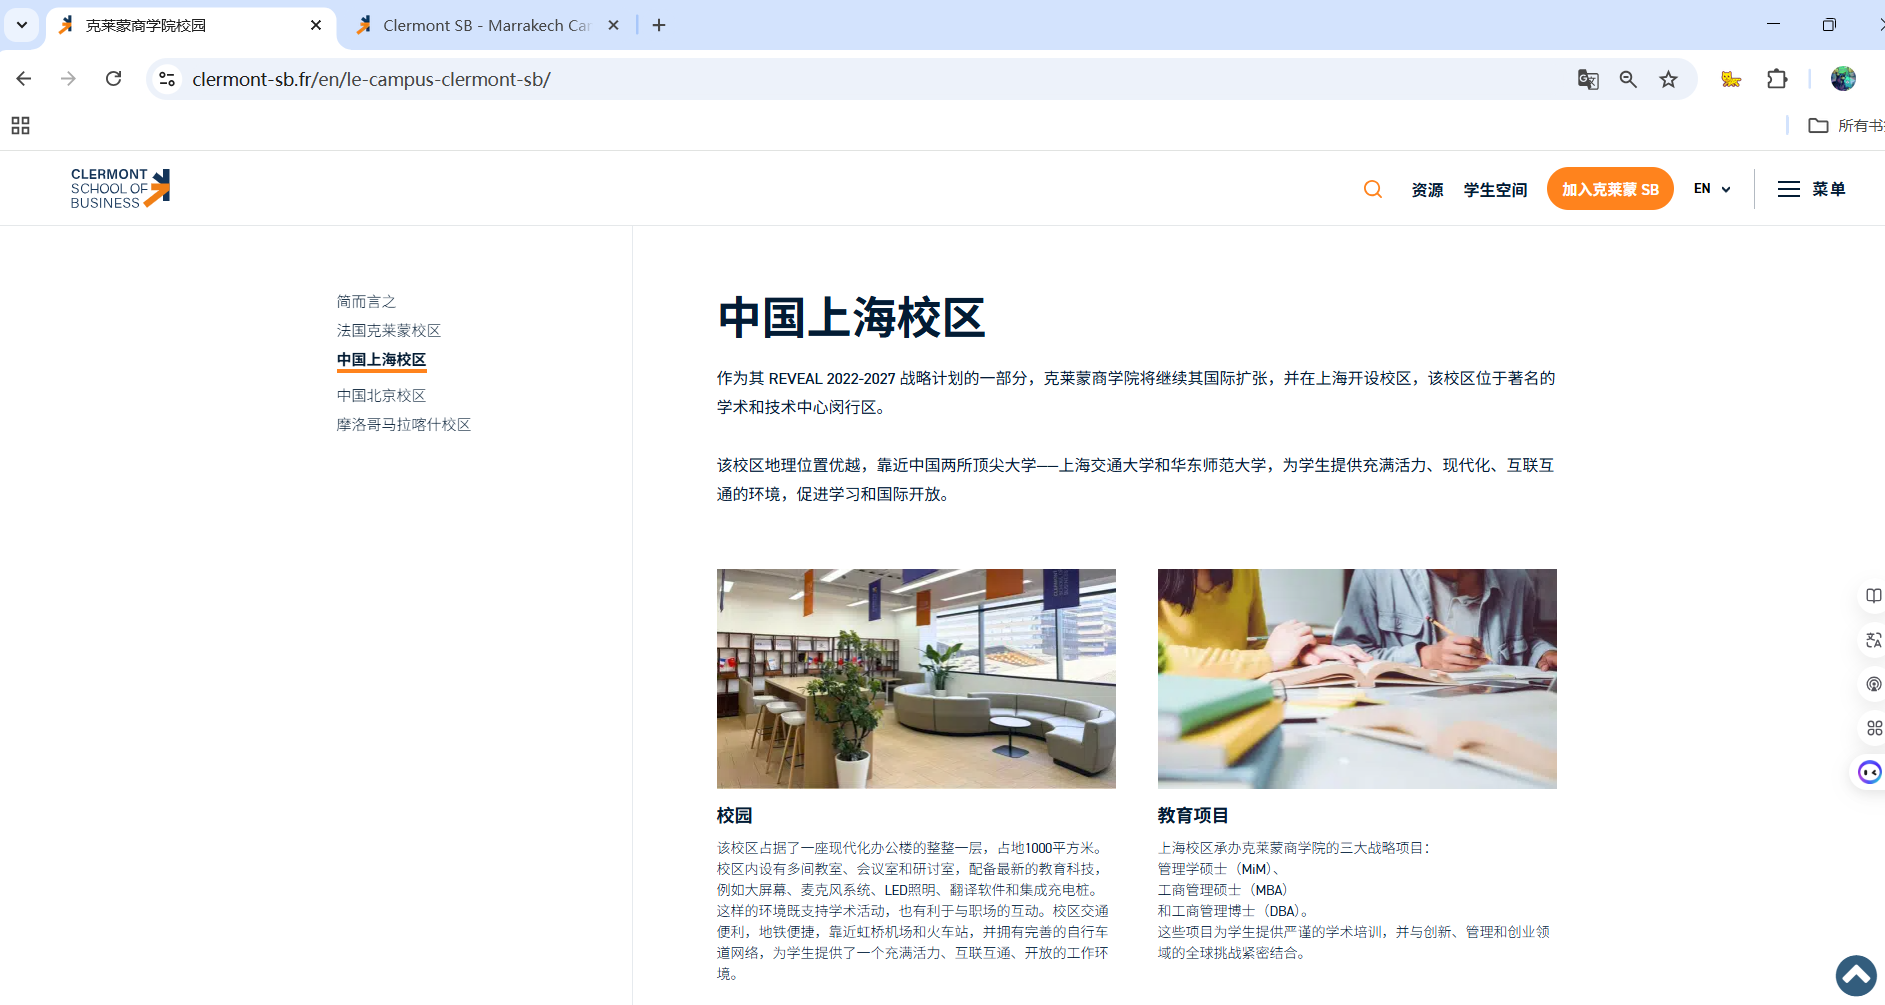Image resolution: width=1885 pixels, height=1005 pixels.
Task: Click the zoom magnifier icon in address bar
Action: pyautogui.click(x=1628, y=79)
